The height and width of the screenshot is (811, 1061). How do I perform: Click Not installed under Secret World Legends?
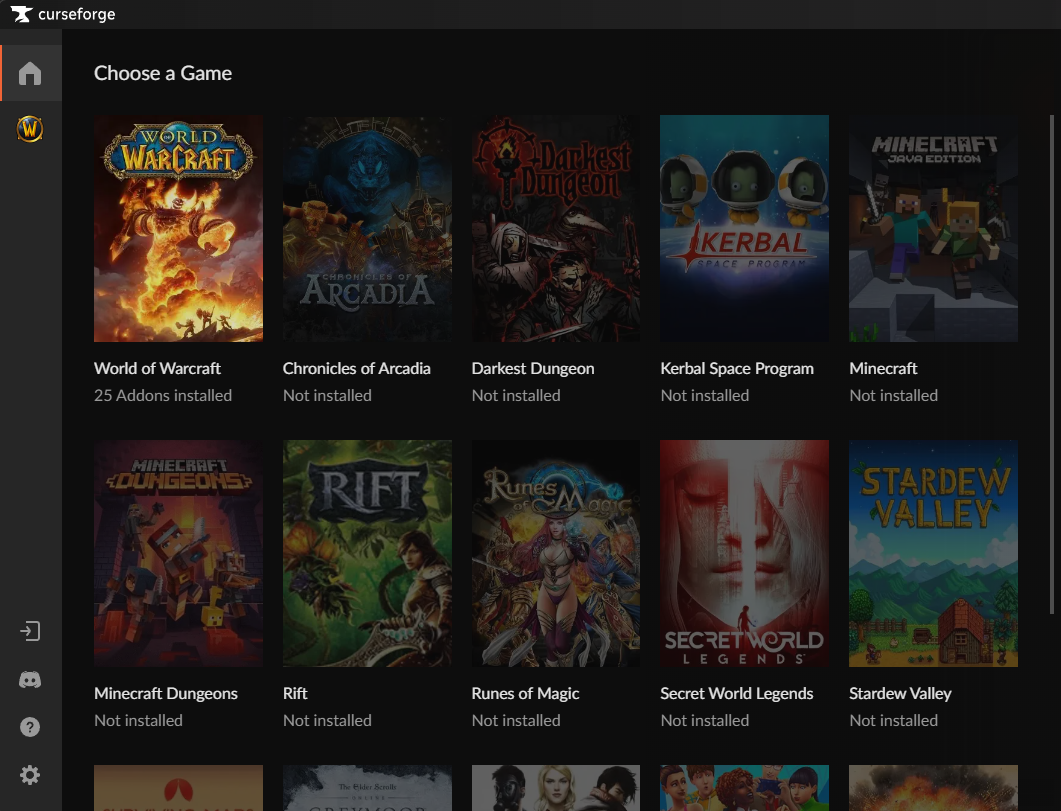704,720
